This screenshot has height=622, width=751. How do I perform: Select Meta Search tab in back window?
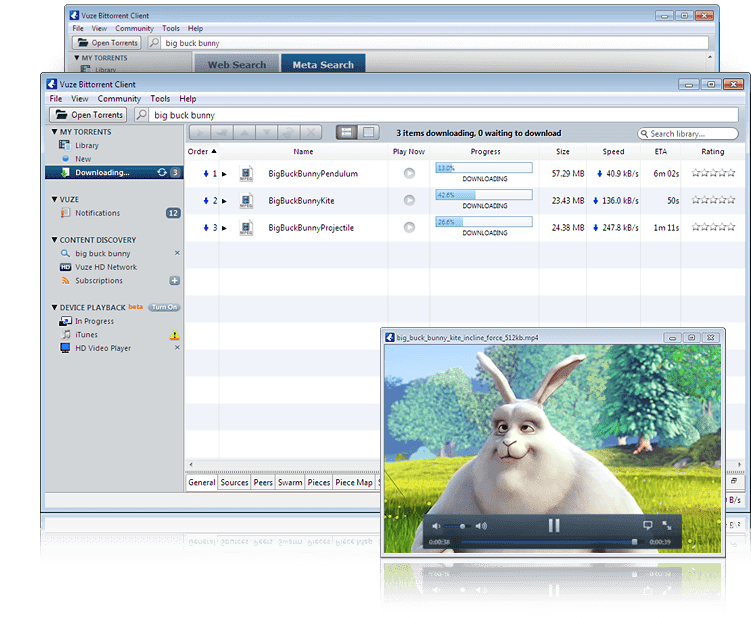click(x=323, y=65)
